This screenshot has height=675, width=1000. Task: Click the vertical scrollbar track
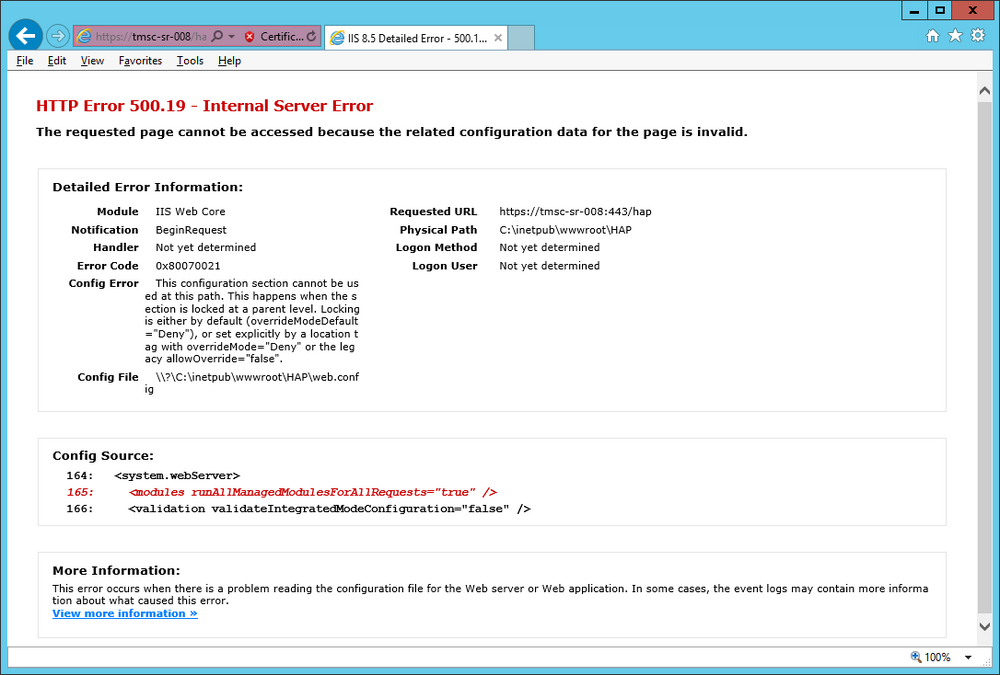pos(984,357)
